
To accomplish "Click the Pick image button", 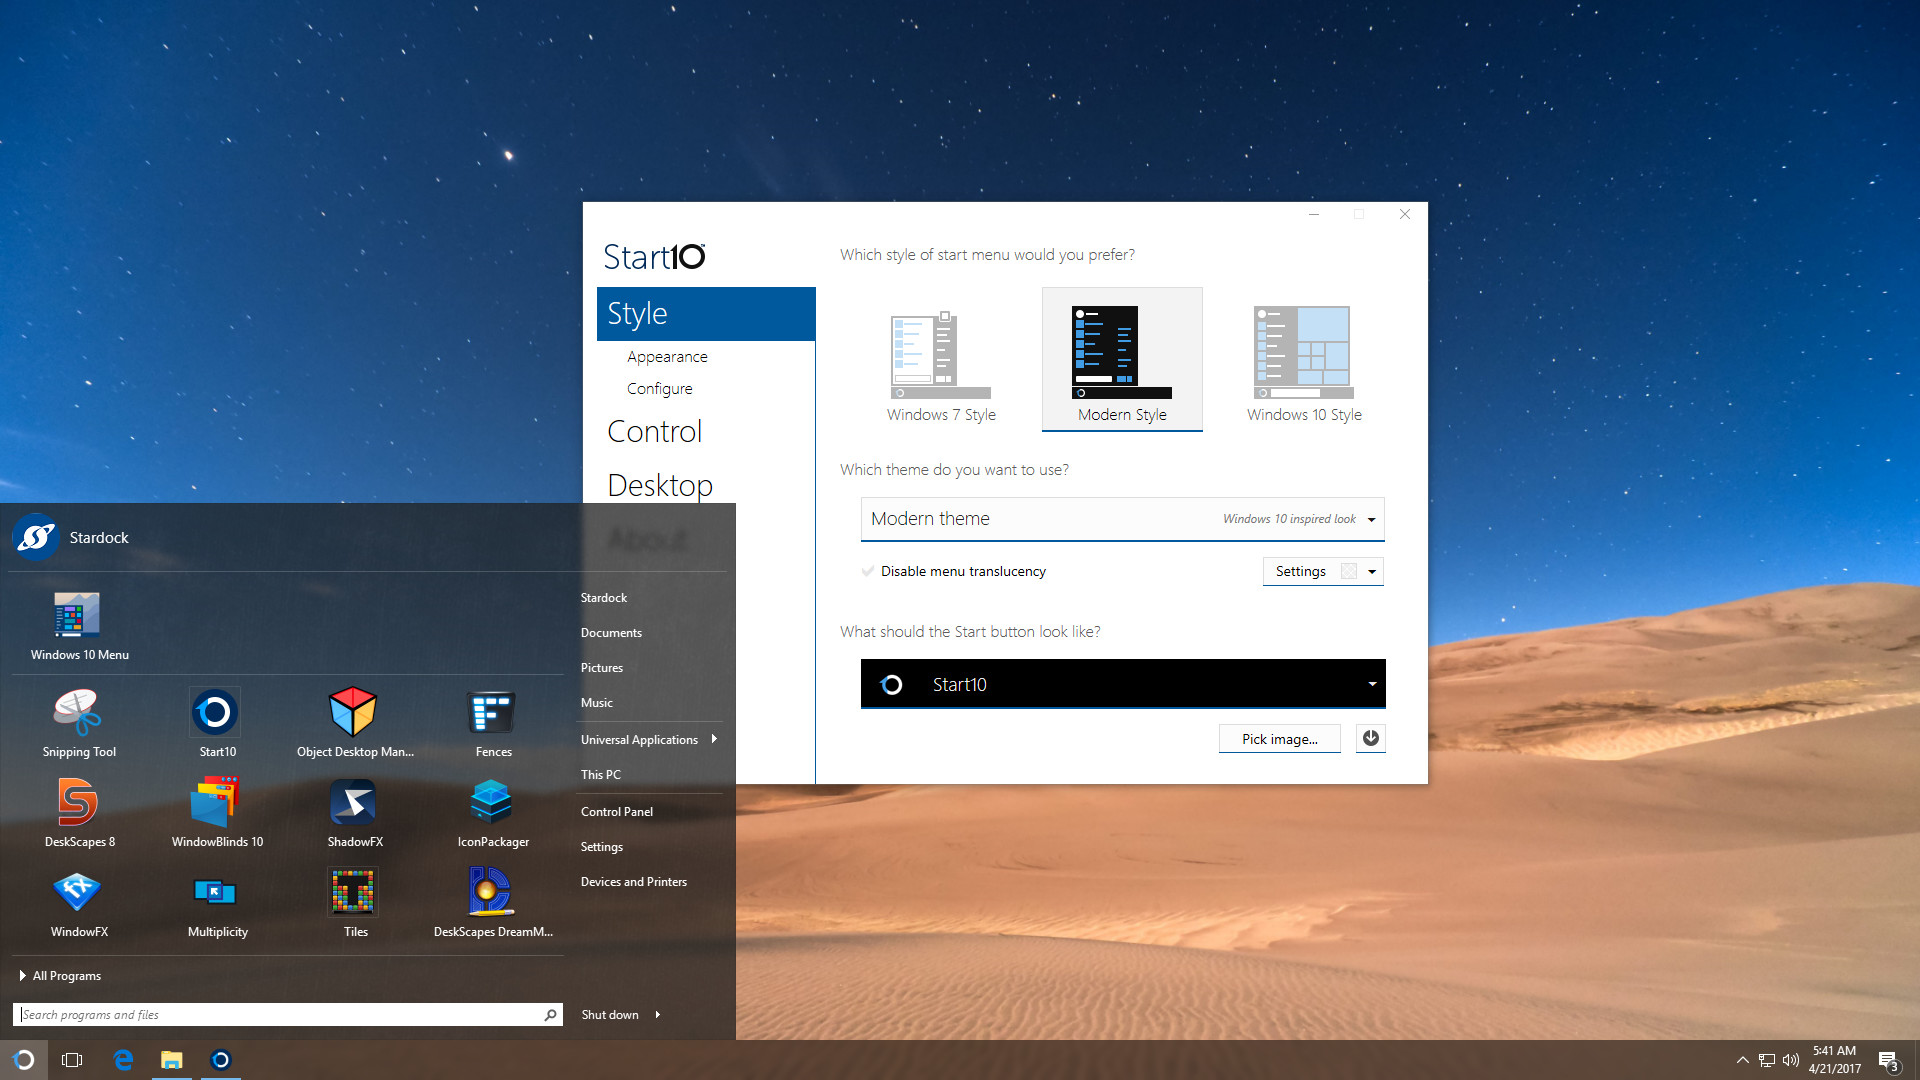I will [x=1279, y=738].
